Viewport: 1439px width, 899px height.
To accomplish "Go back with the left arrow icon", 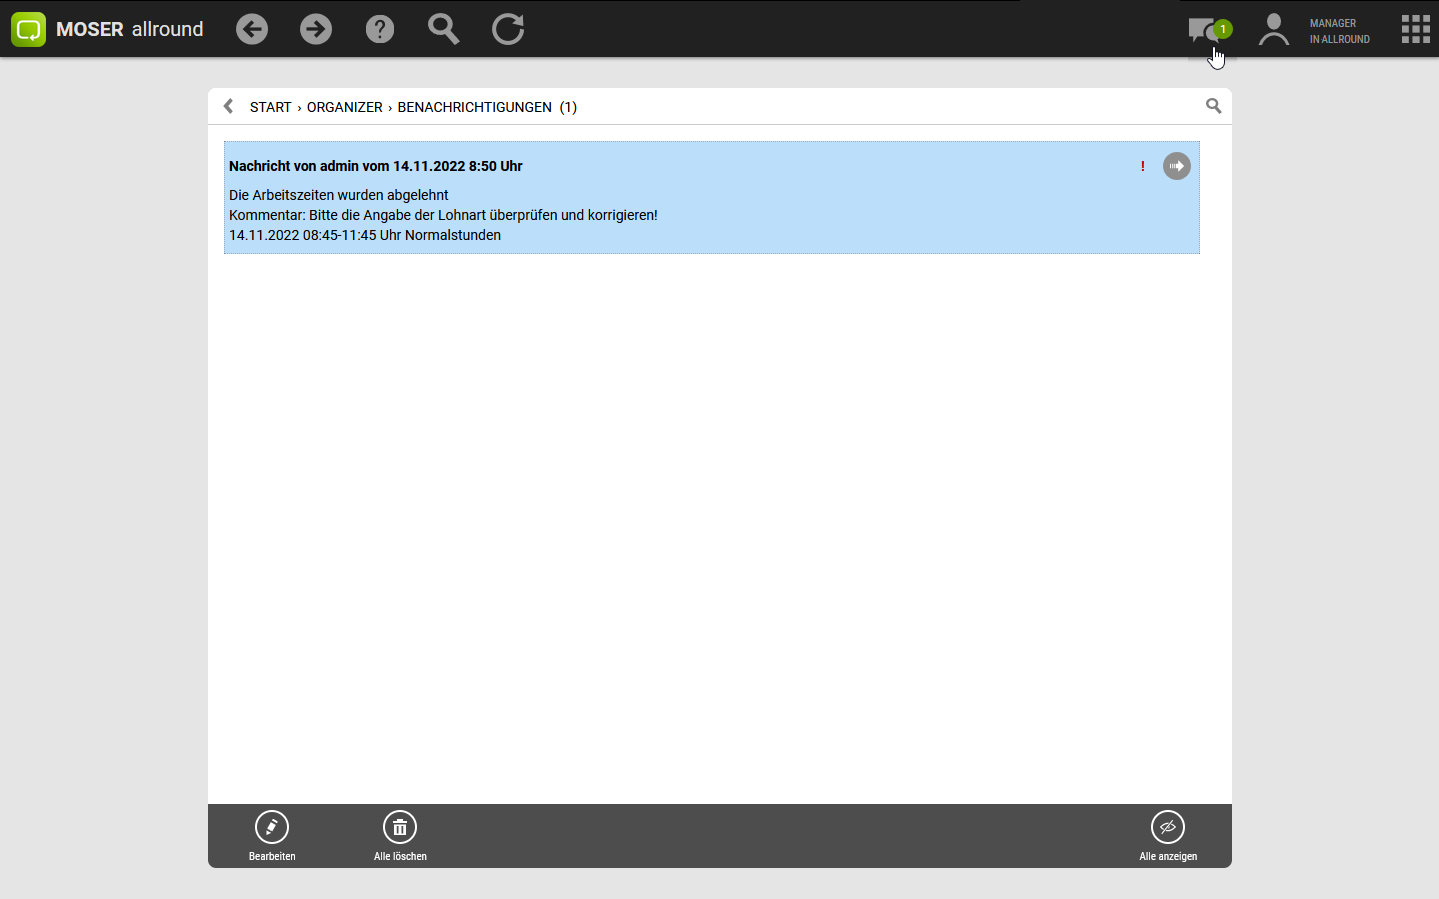I will pos(252,29).
